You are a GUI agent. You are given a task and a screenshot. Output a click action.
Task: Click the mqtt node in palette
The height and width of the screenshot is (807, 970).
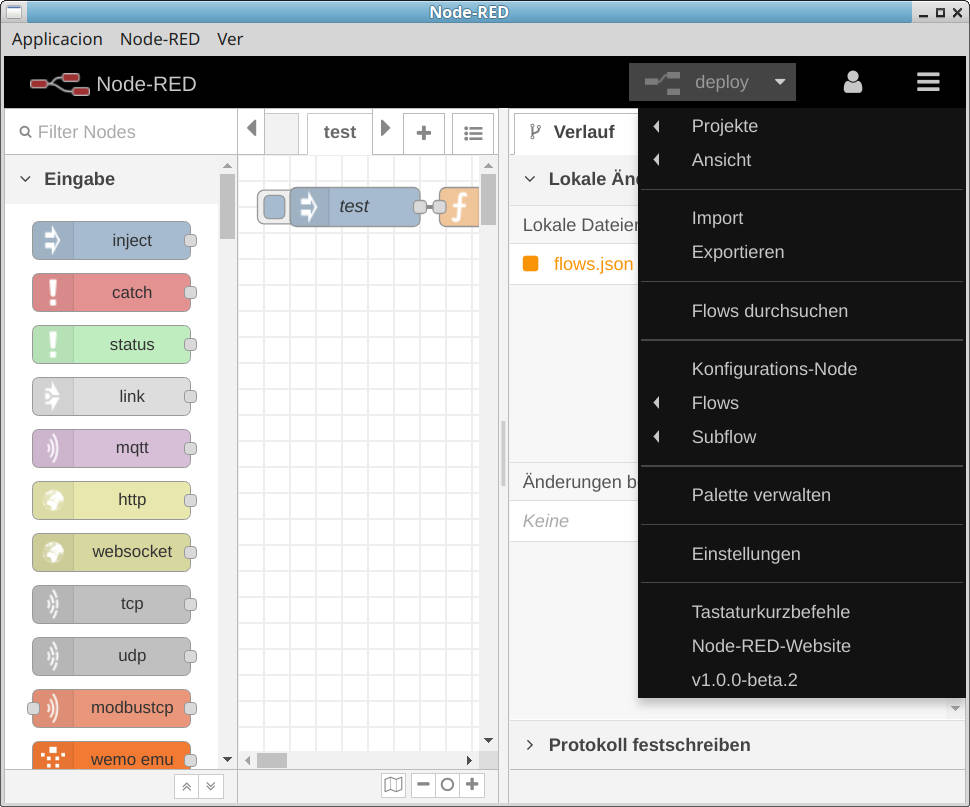[111, 448]
